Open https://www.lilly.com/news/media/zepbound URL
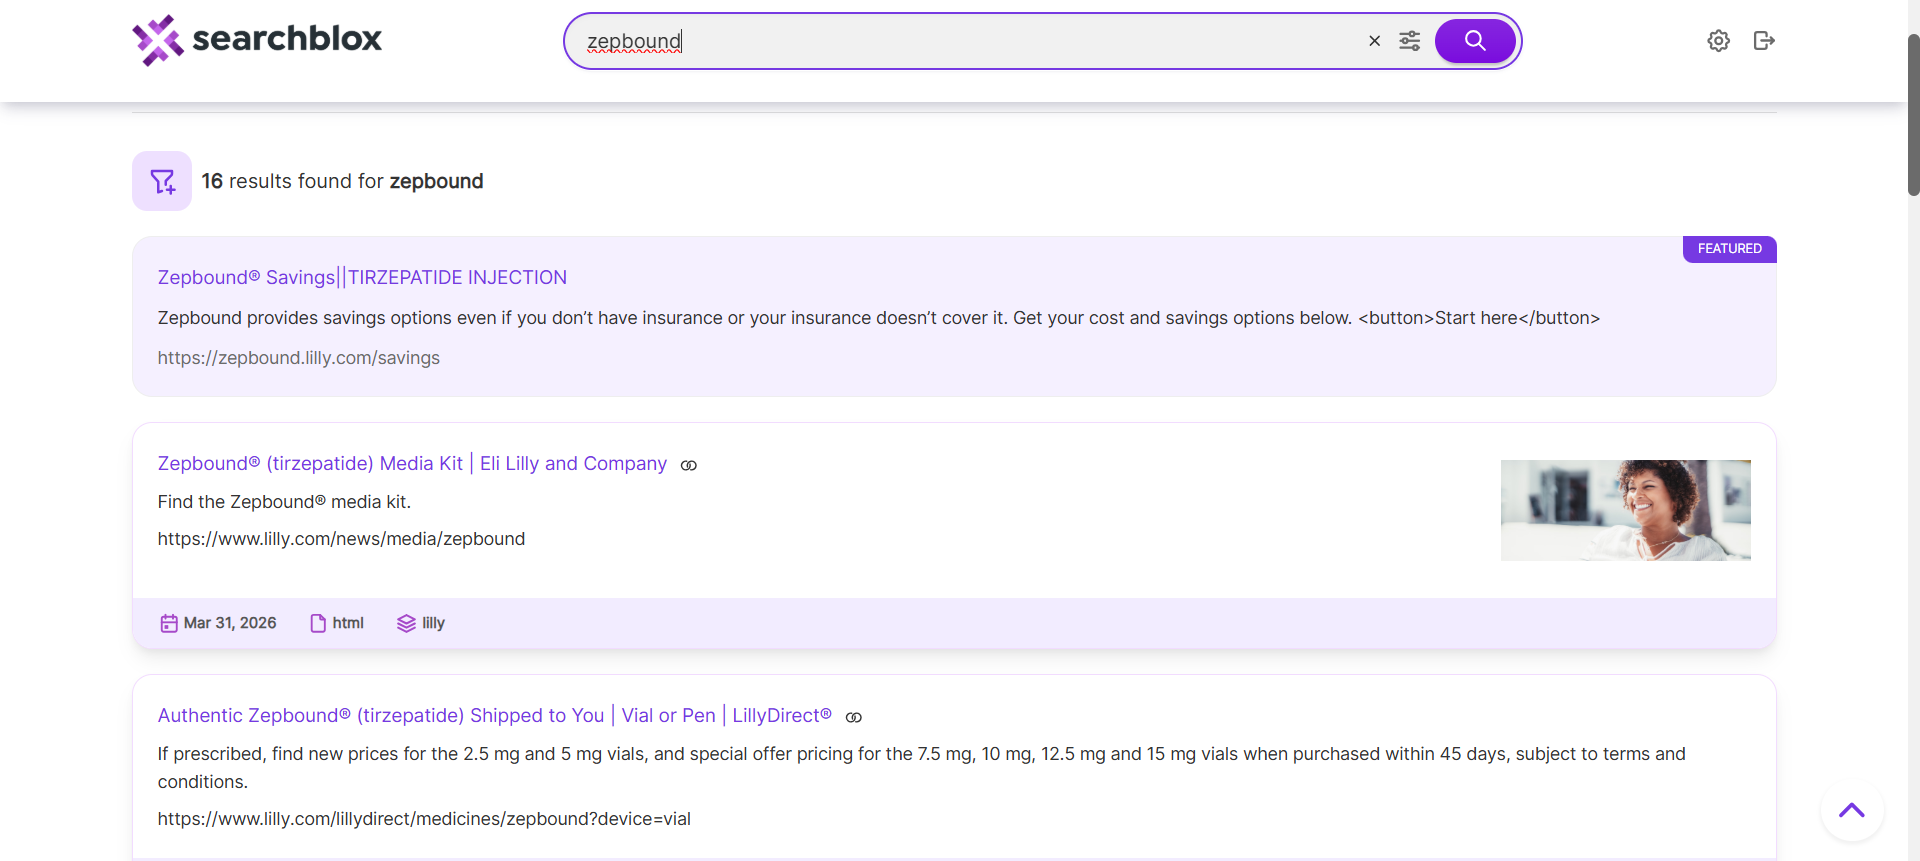 tap(341, 539)
